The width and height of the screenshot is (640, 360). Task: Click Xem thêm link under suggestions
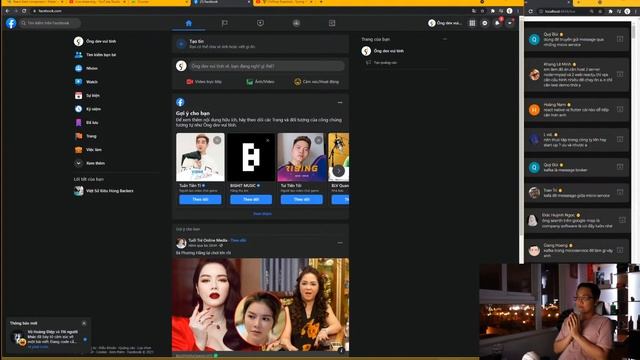(x=262, y=213)
